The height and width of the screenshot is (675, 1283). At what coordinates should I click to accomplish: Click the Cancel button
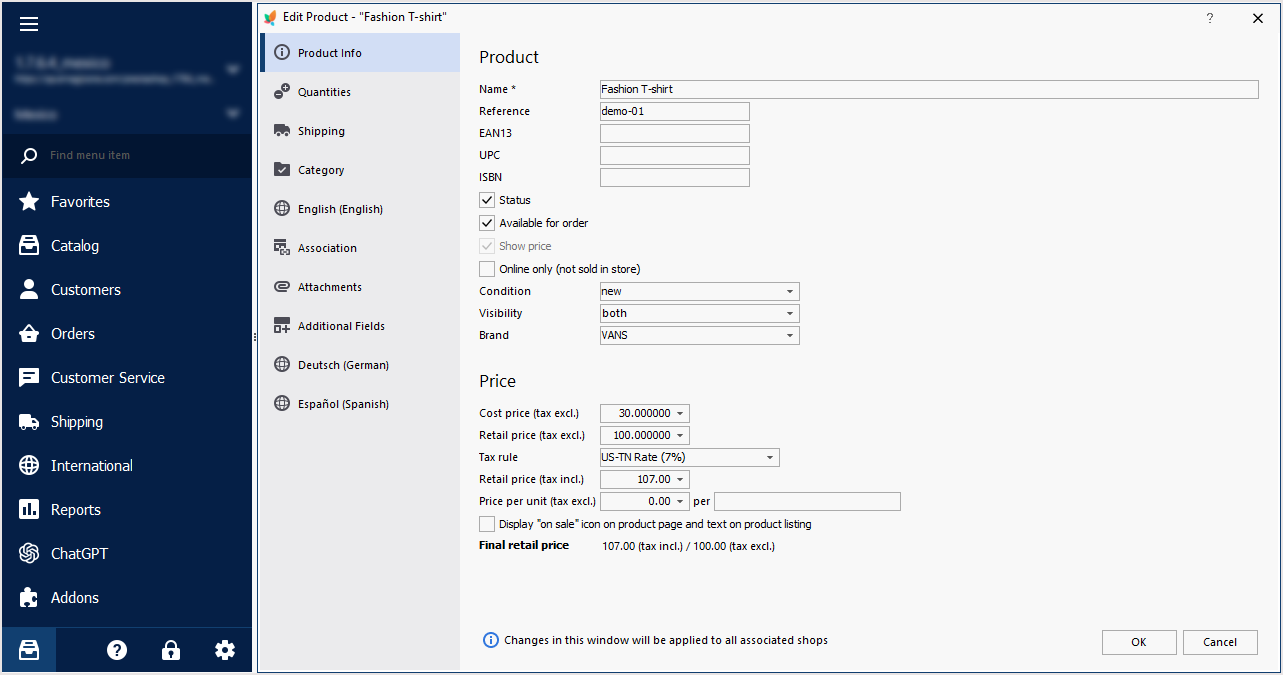point(1220,642)
